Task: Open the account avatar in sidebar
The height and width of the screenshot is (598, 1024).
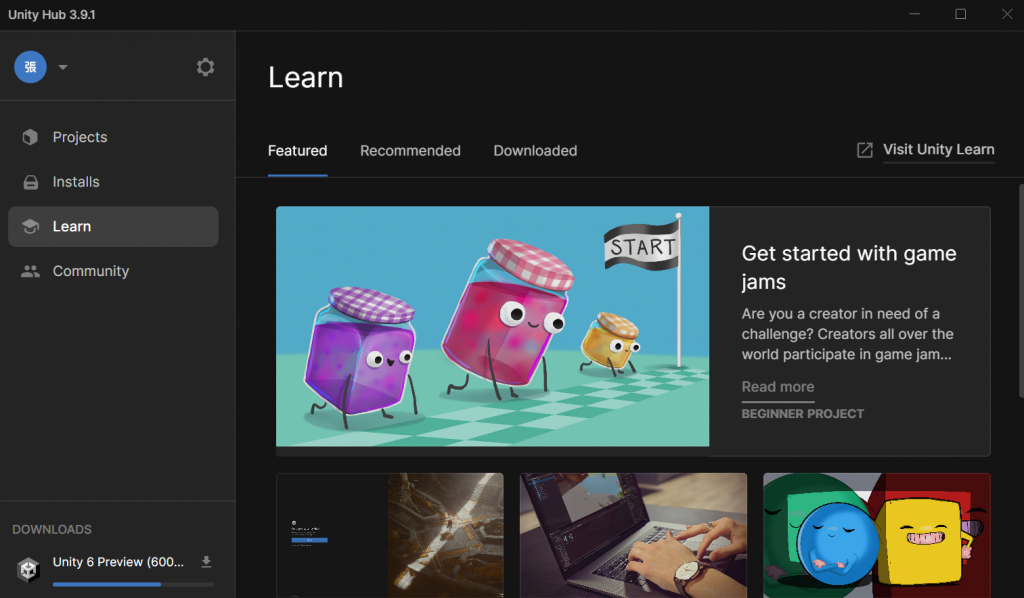Action: [31, 67]
